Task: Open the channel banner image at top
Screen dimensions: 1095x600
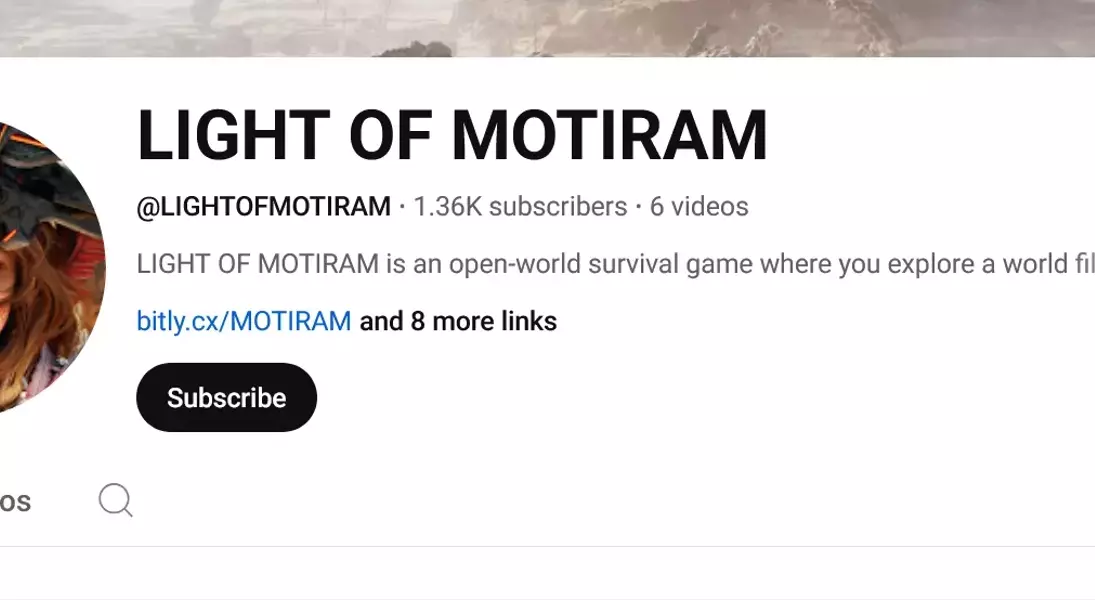Action: click(x=548, y=28)
